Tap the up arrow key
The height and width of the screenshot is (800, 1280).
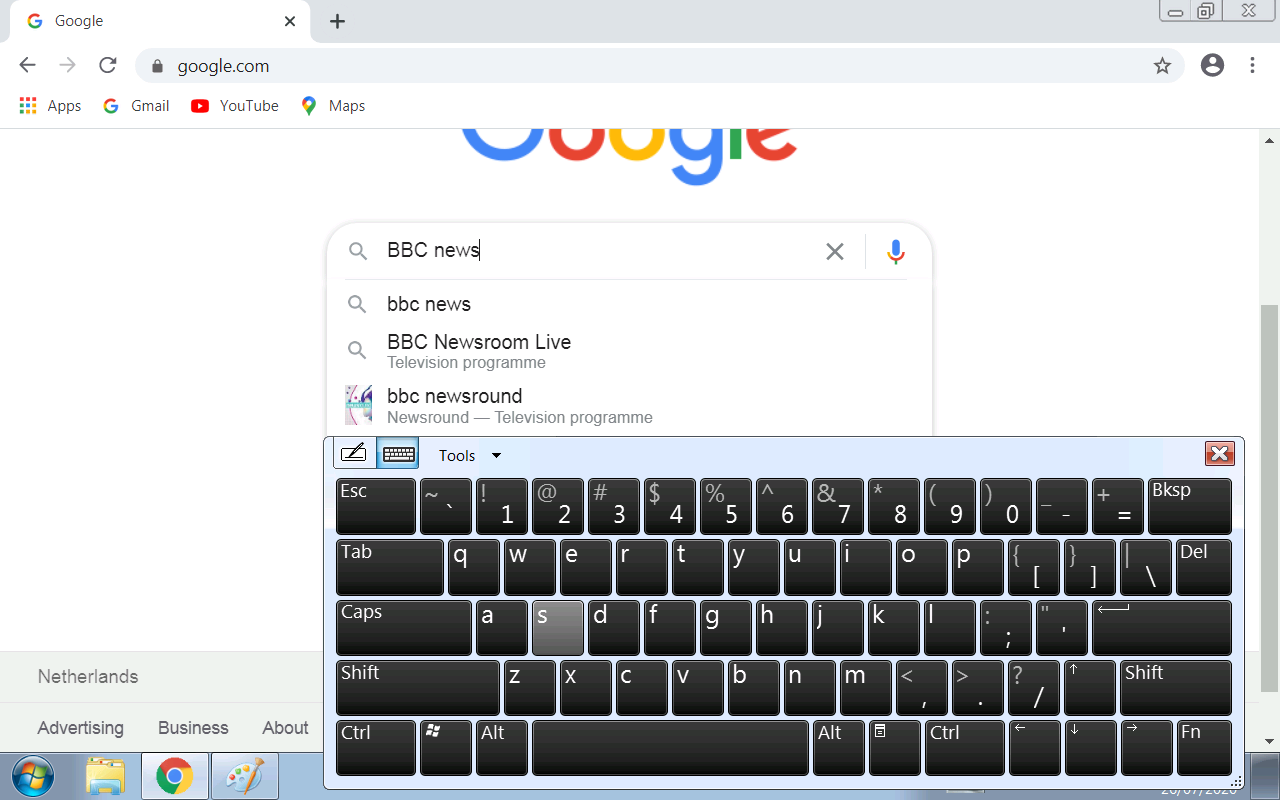[x=1090, y=688]
